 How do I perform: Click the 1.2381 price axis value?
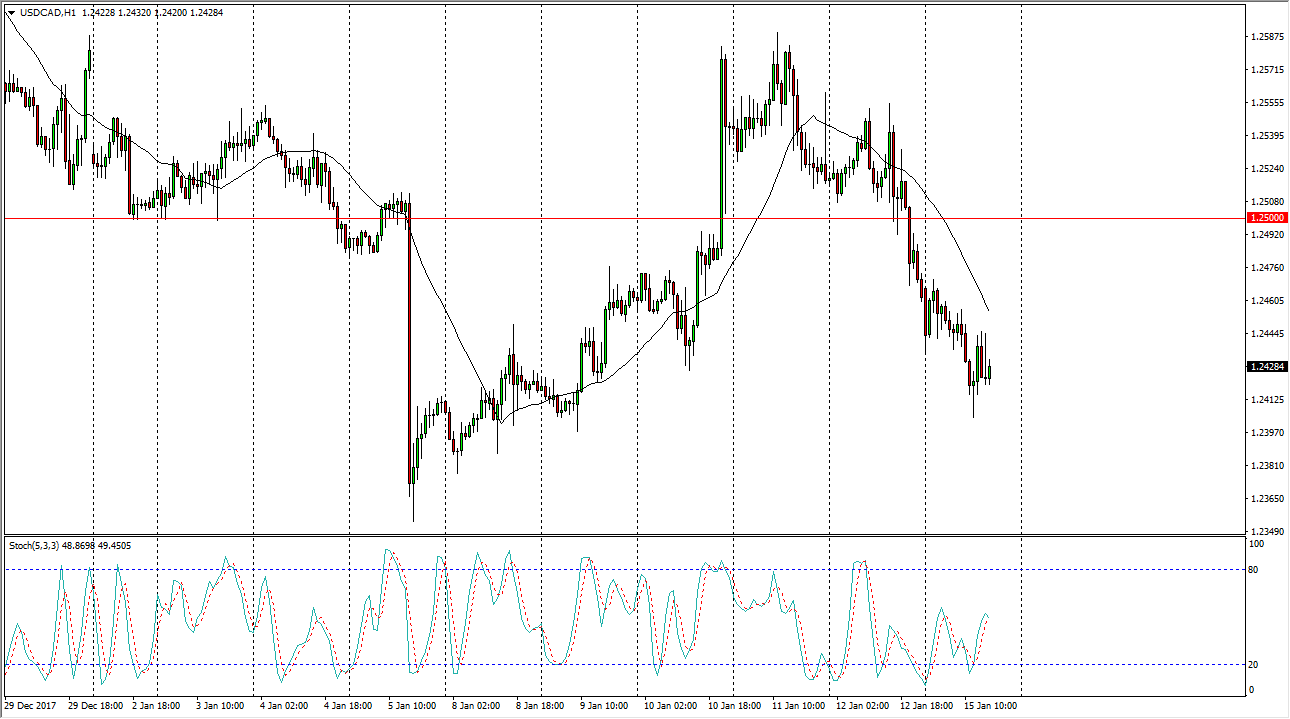pos(1265,466)
